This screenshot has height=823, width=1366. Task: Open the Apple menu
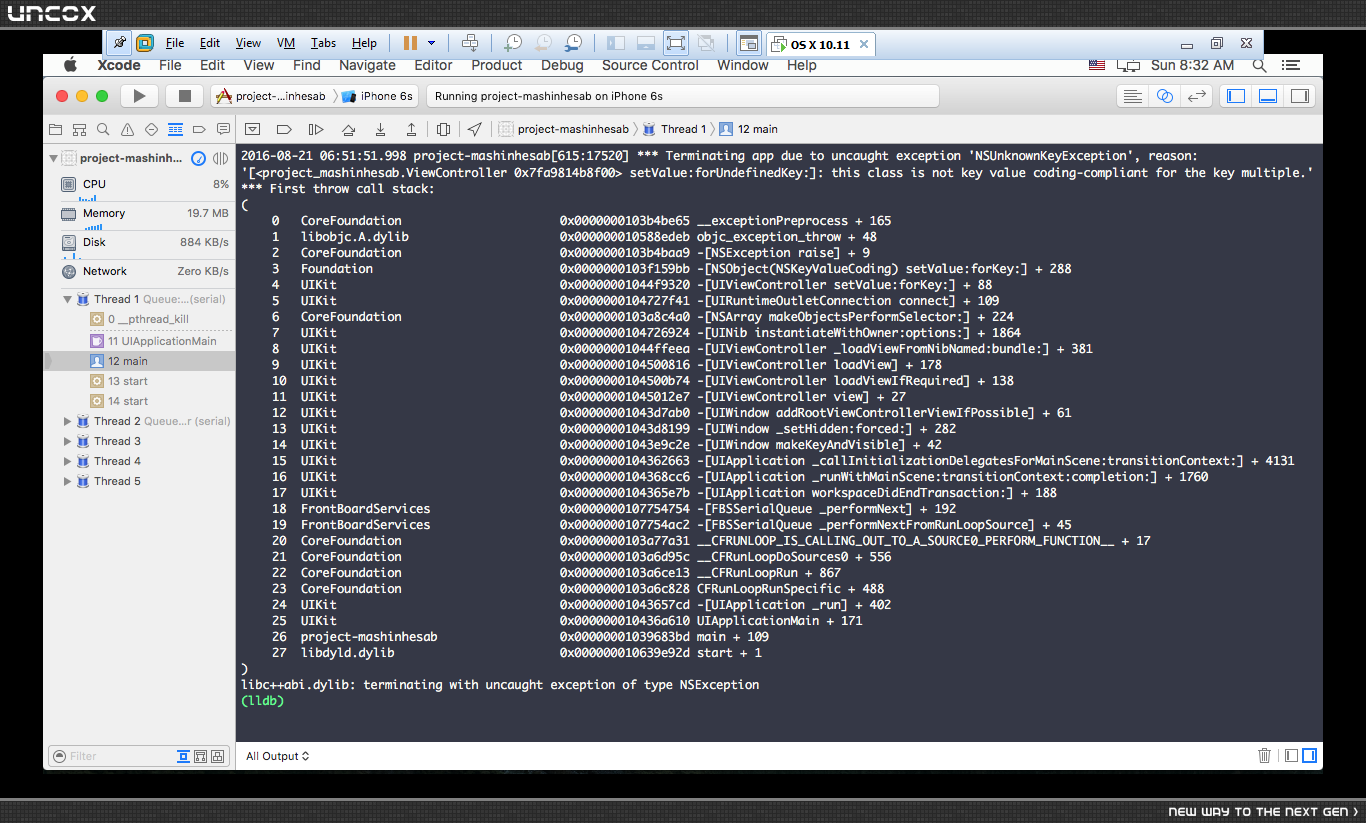pyautogui.click(x=71, y=65)
